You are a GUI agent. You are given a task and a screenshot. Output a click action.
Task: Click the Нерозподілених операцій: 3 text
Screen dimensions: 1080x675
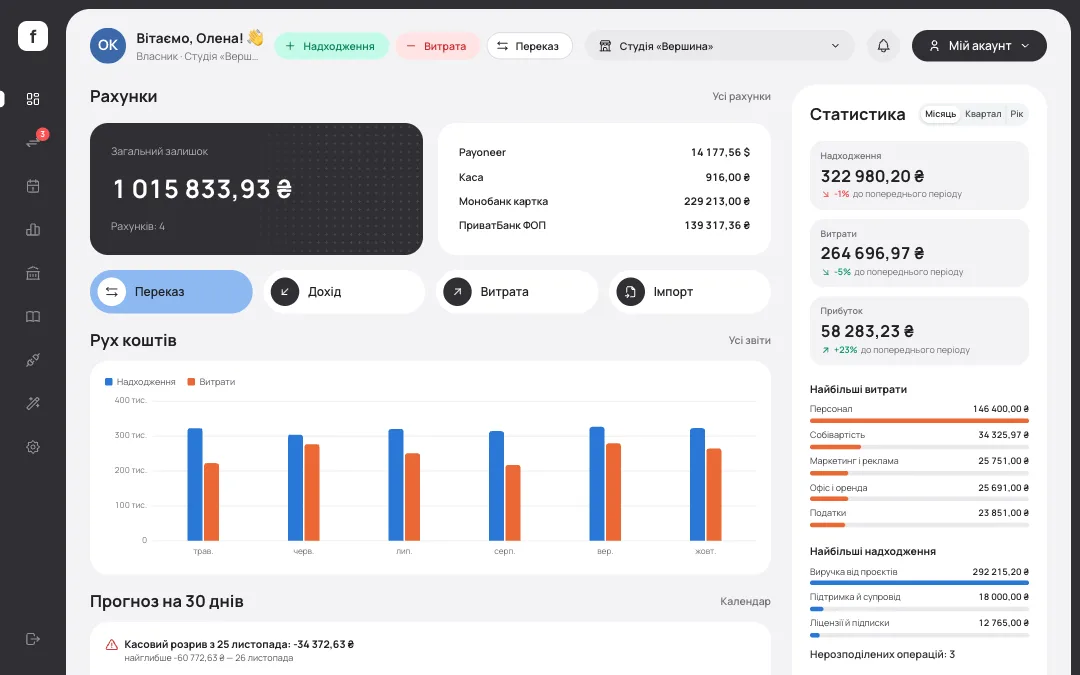pos(882,654)
